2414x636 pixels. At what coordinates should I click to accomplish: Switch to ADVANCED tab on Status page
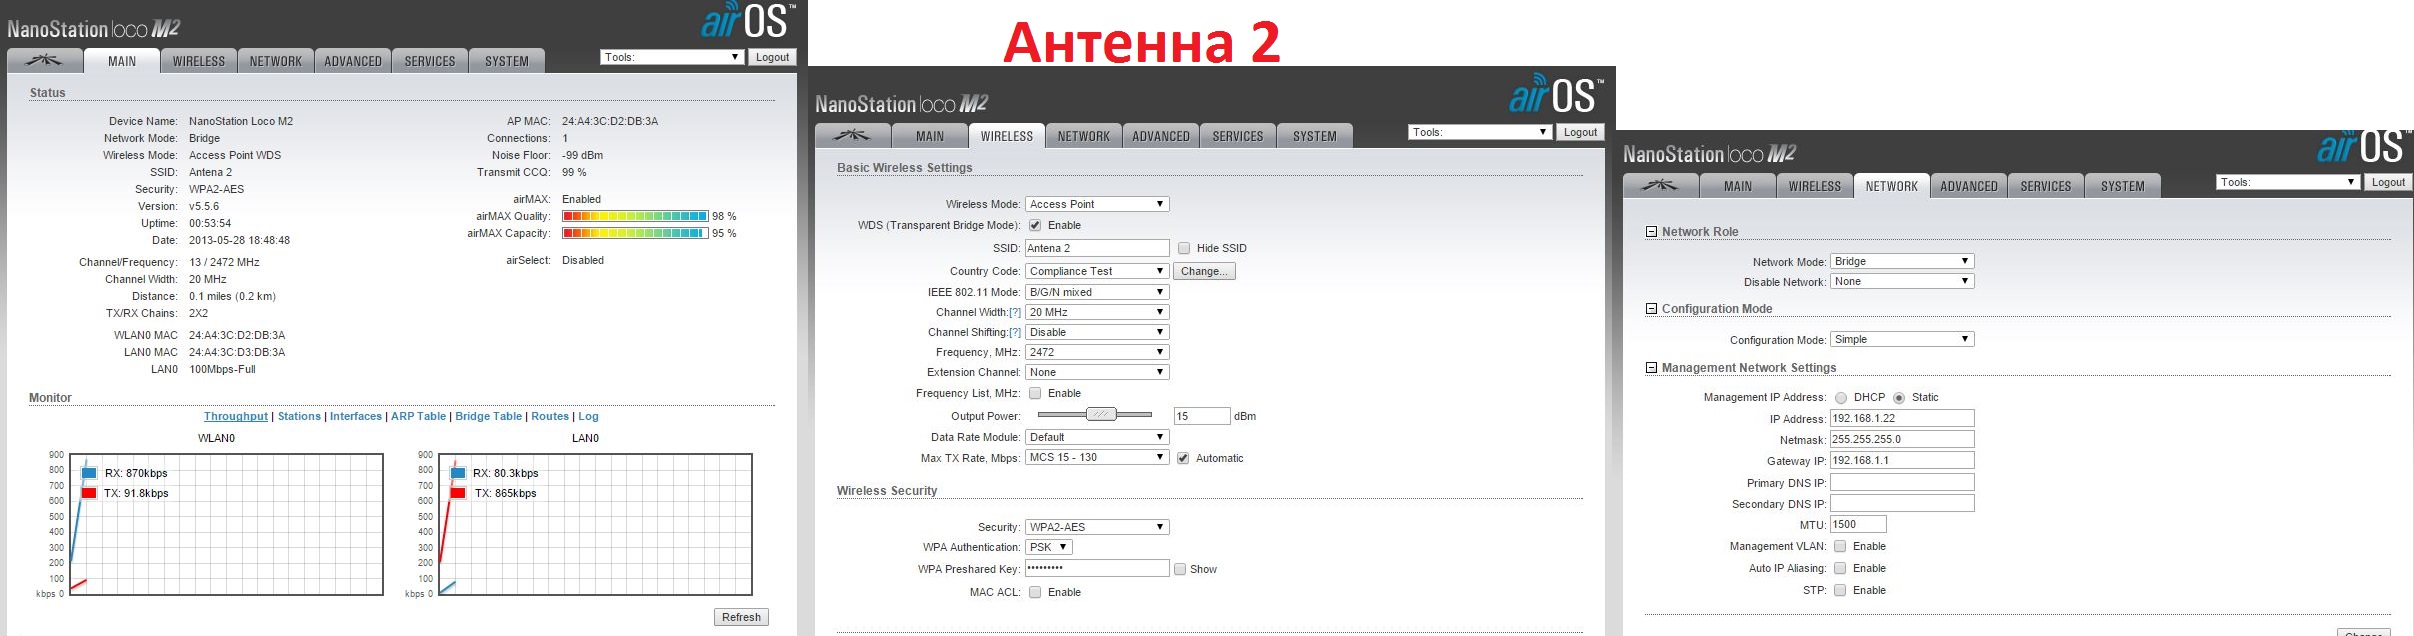tap(353, 61)
